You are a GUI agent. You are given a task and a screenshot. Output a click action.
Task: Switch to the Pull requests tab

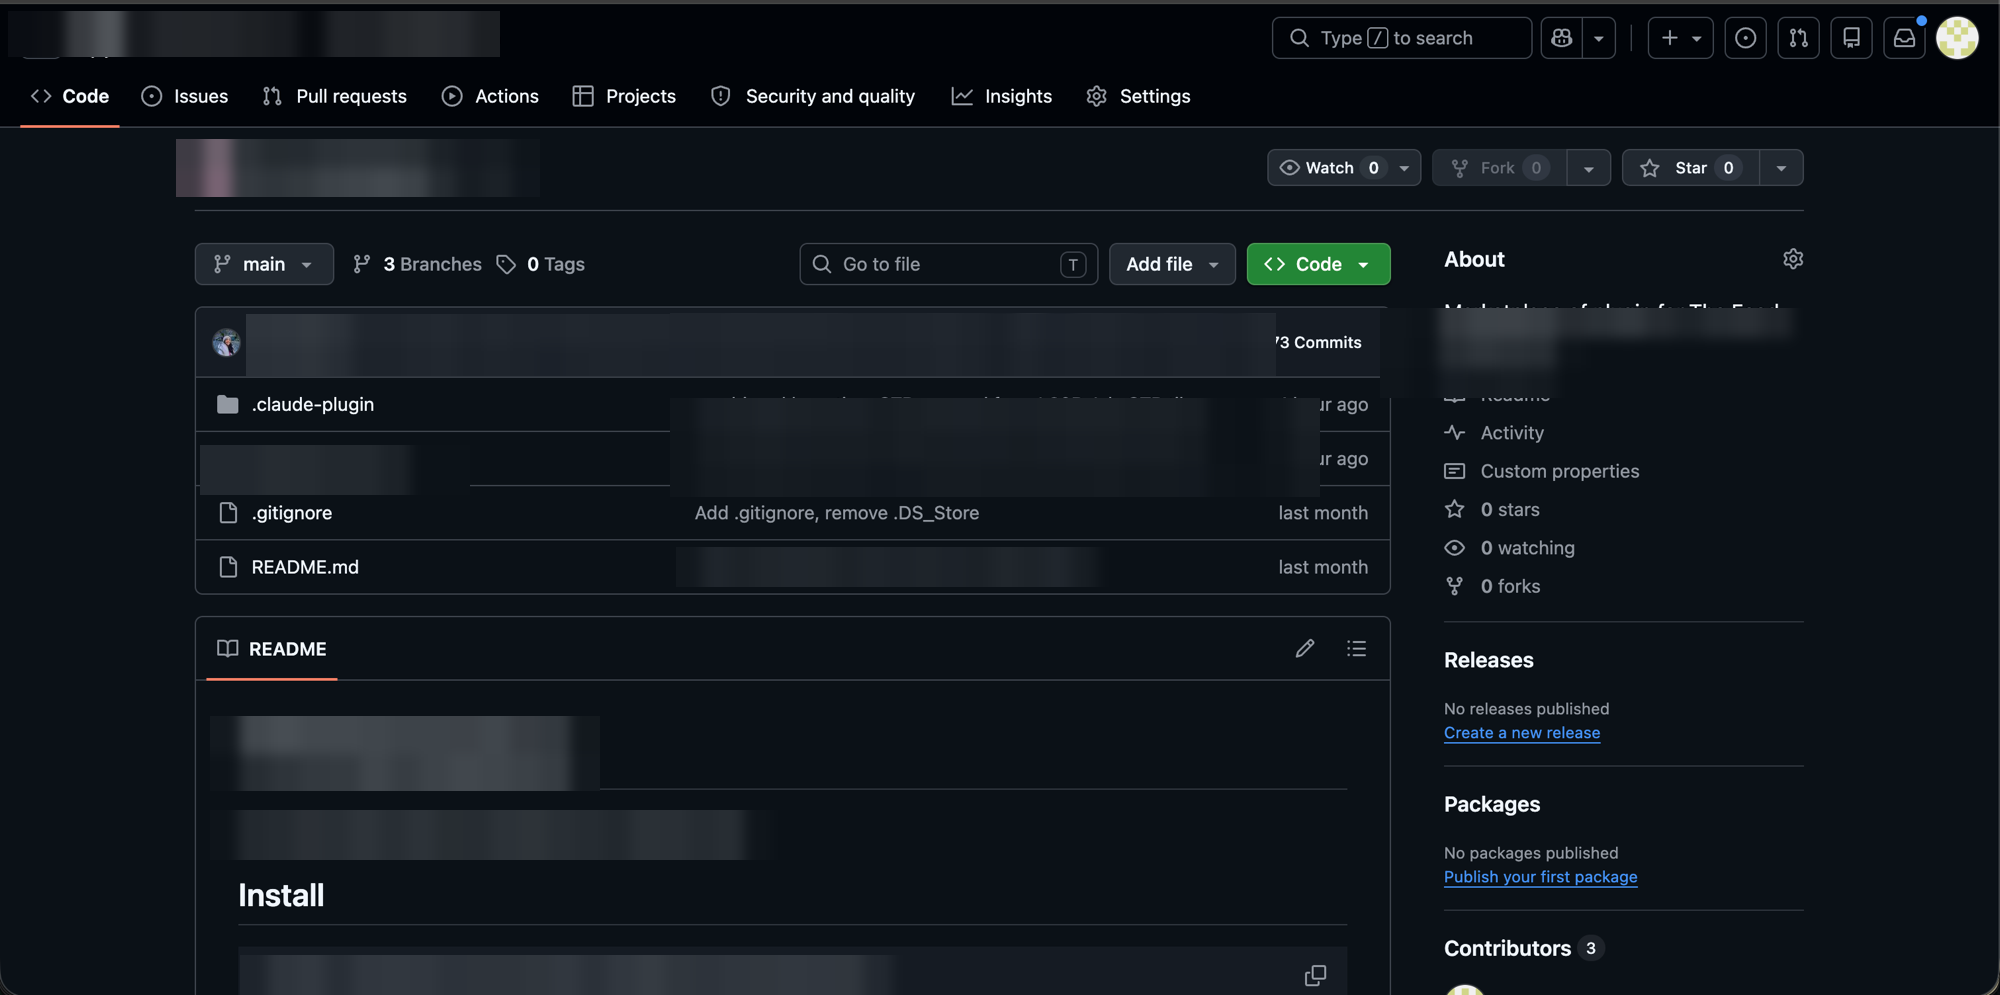coord(334,96)
